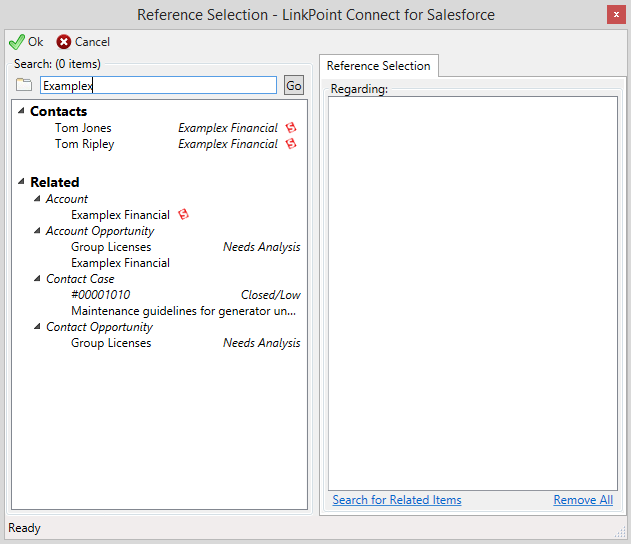Click Examplex Financial text beside Tom Ripley
Image resolution: width=631 pixels, height=544 pixels.
(228, 144)
